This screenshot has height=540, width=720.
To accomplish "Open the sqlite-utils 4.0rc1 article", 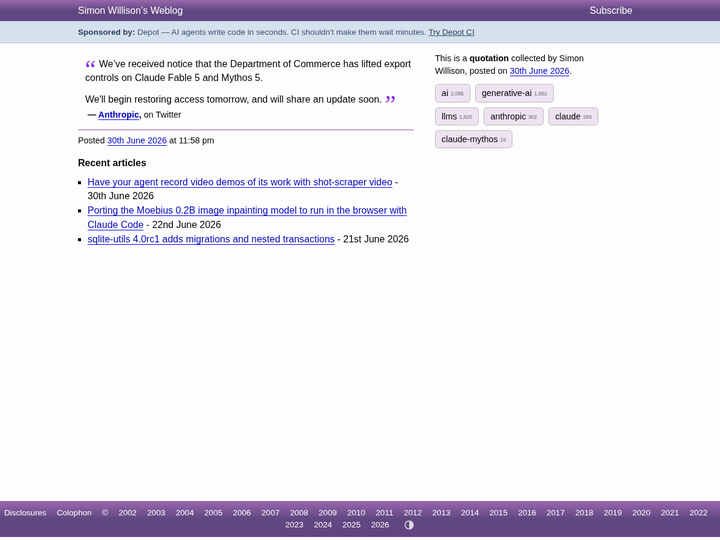I will (x=211, y=239).
